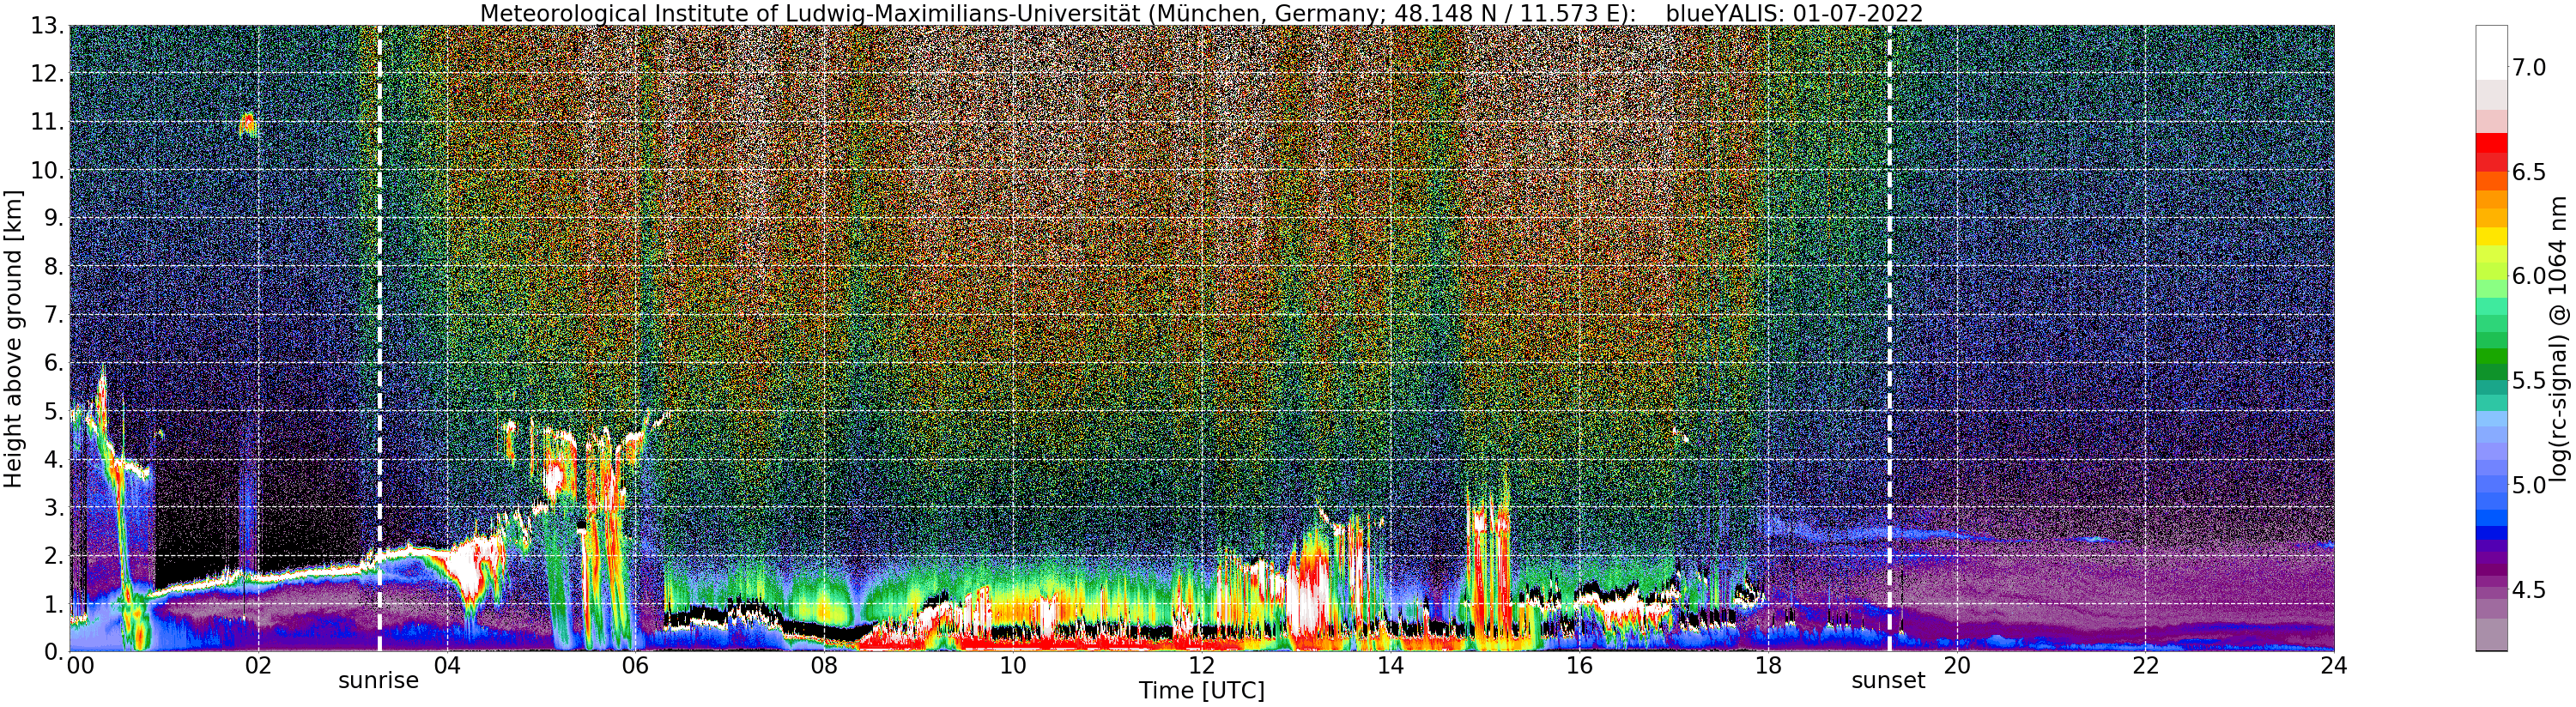Click the x-axis tick label '06'
The image size is (2576, 707).
(x=635, y=666)
